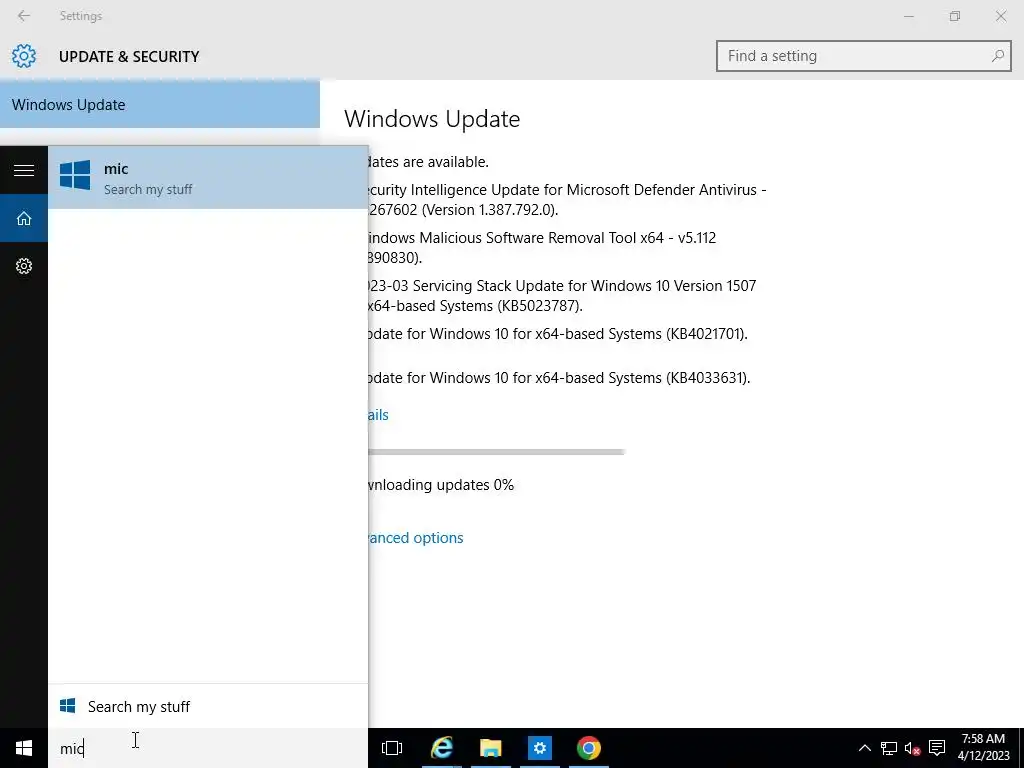1024x768 pixels.
Task: Click the update download progress bar
Action: point(496,452)
